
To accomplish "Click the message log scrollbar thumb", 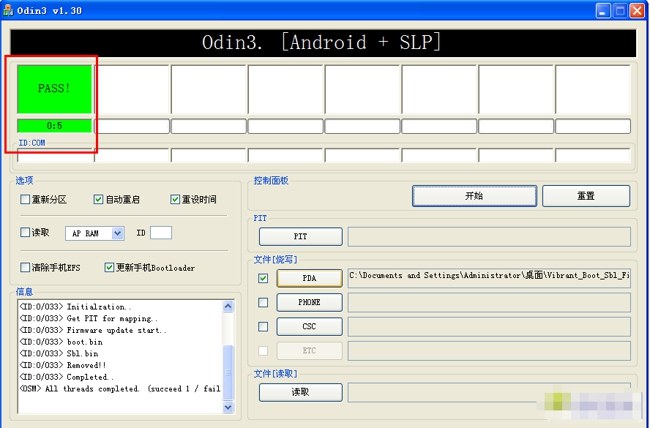I will [228, 372].
